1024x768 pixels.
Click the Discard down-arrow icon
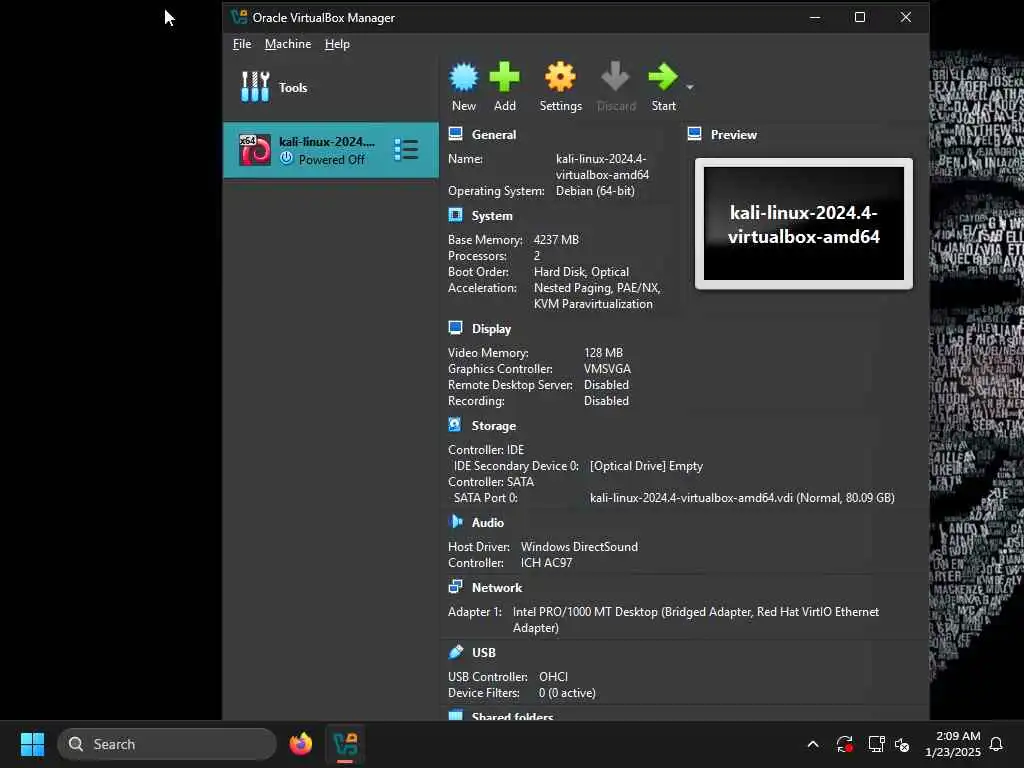click(615, 77)
